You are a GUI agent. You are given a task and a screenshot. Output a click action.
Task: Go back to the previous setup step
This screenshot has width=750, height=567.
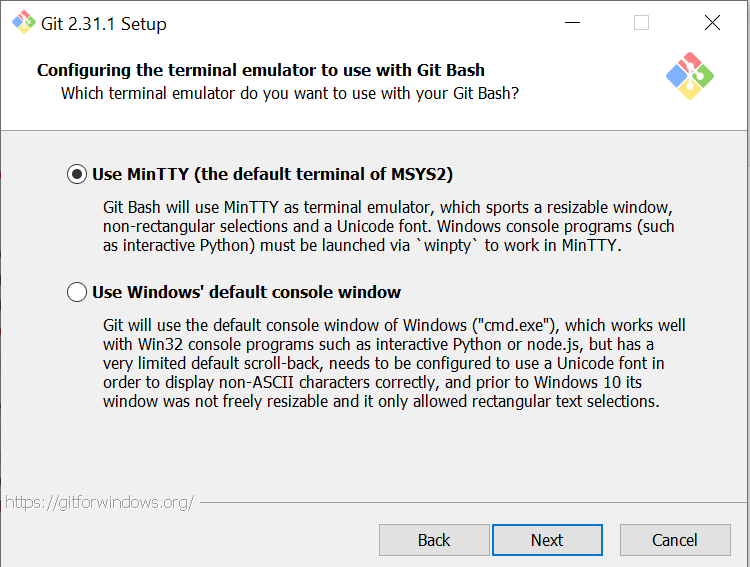(433, 540)
